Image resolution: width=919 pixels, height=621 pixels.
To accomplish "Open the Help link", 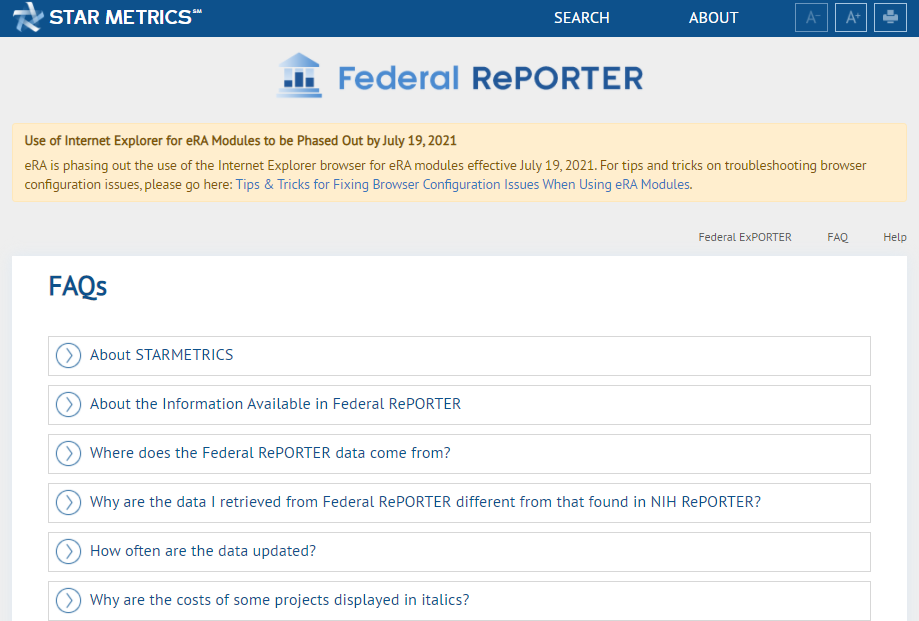I will tap(894, 237).
